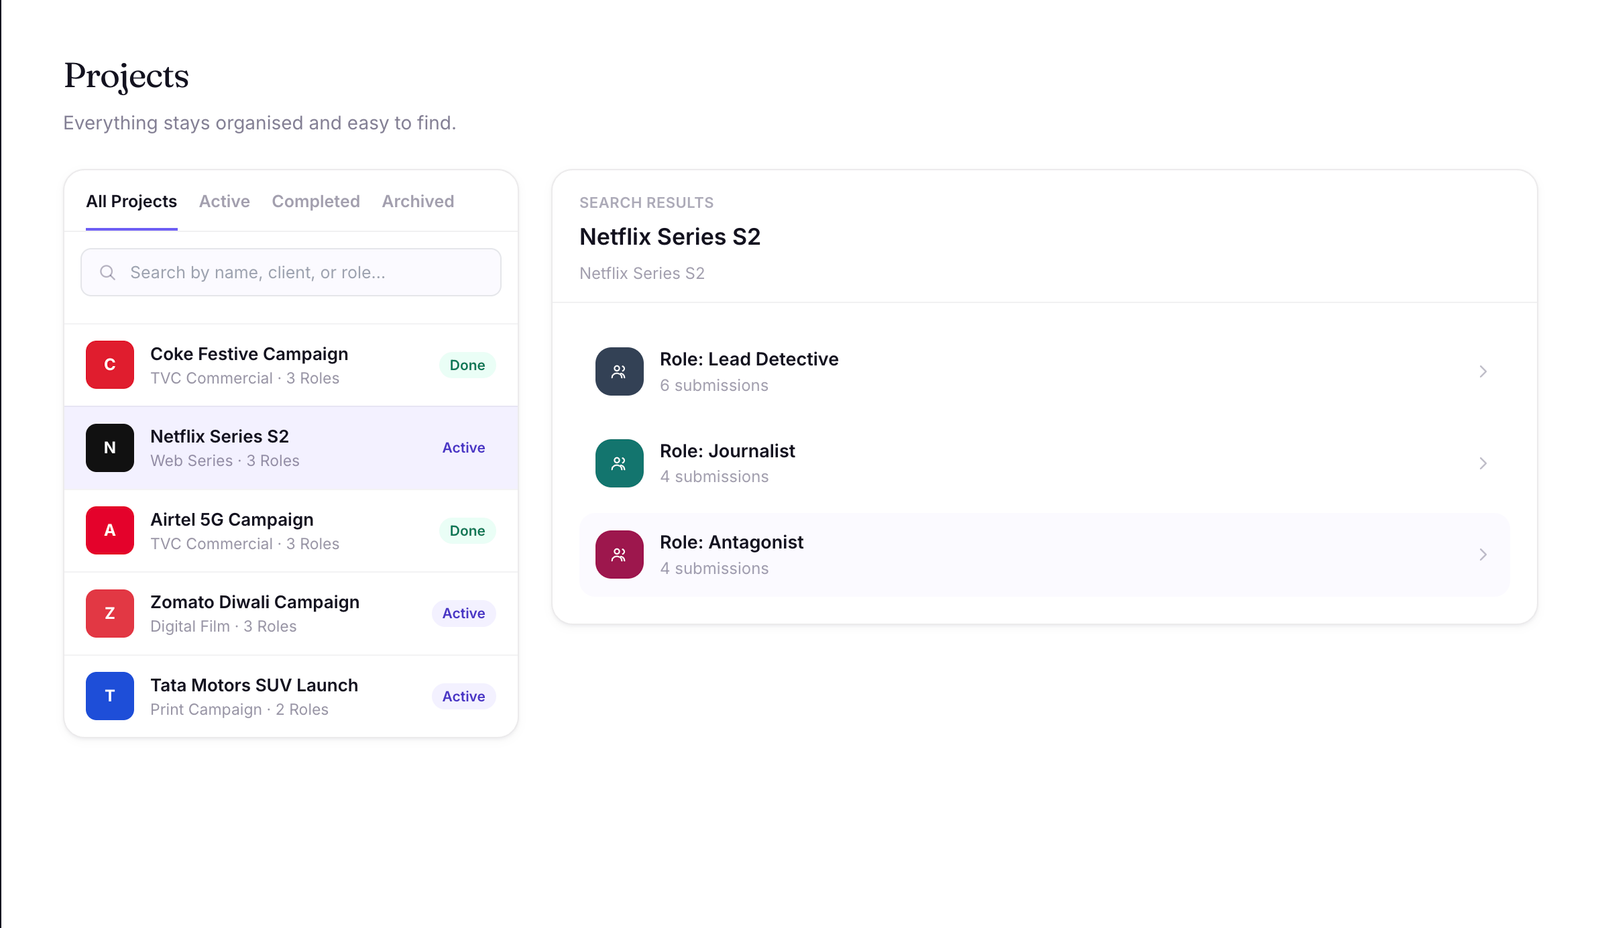
Task: Select Netflix Series S2 in project list
Action: coord(219,436)
